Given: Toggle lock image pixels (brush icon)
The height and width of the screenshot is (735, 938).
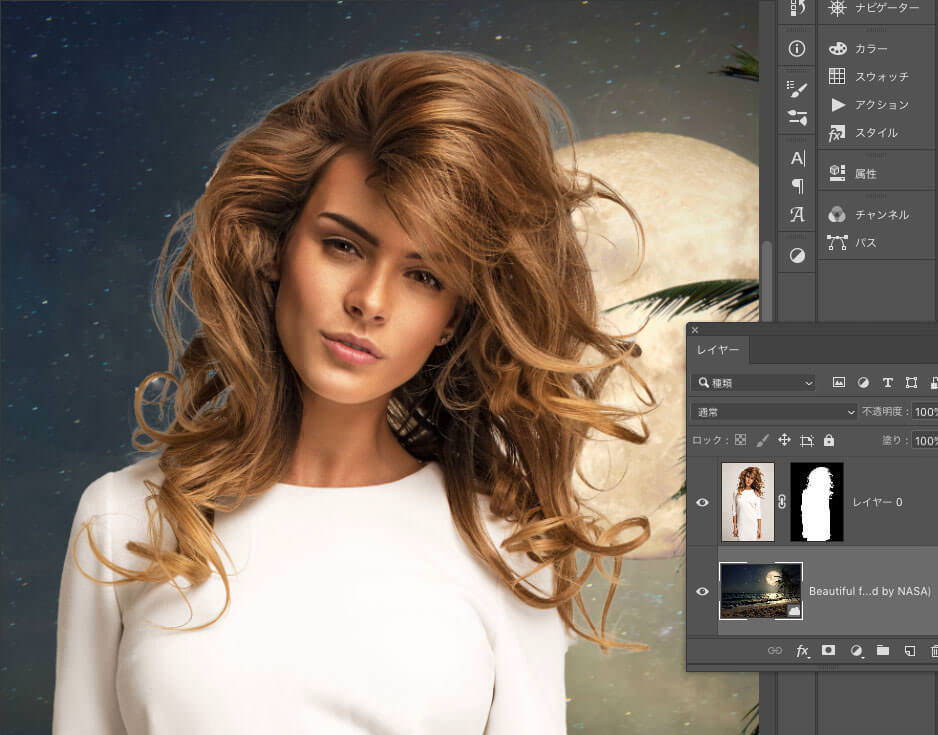Looking at the screenshot, I should click(762, 441).
